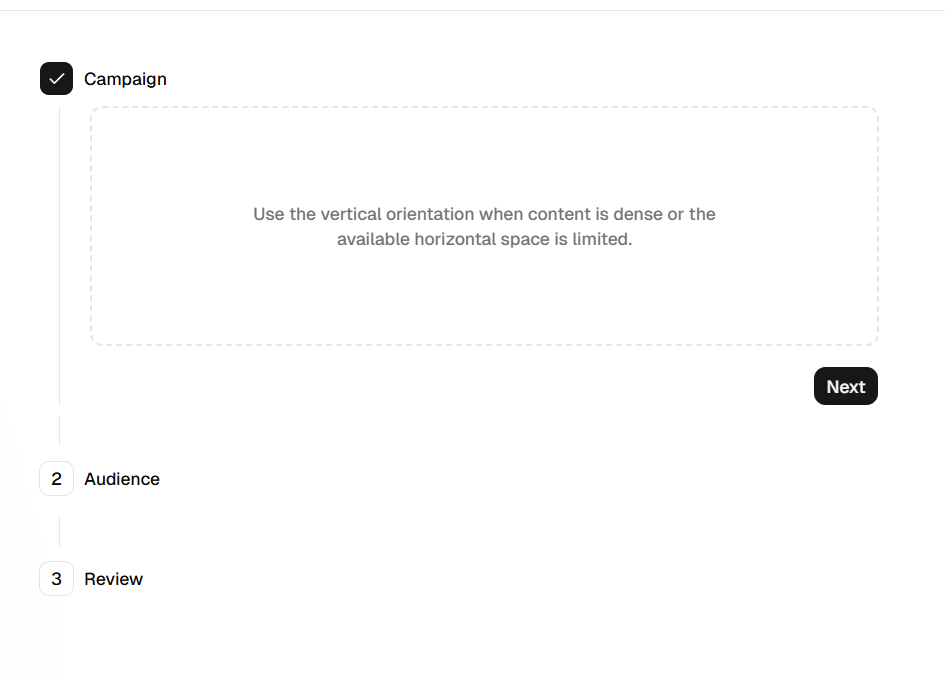This screenshot has width=945, height=679.
Task: Click the horizontal divider line at the top
Action: pyautogui.click(x=472, y=10)
